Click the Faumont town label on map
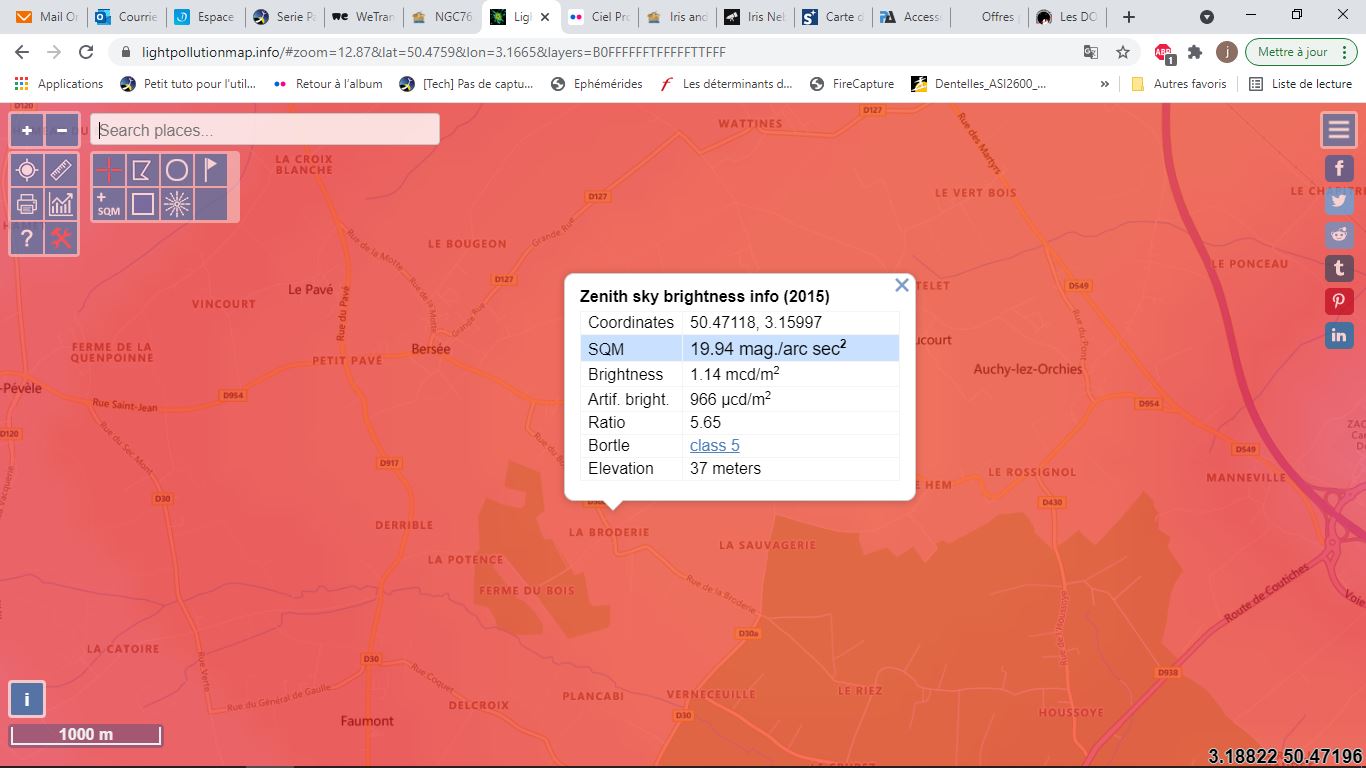Image resolution: width=1366 pixels, height=768 pixels. coord(367,721)
